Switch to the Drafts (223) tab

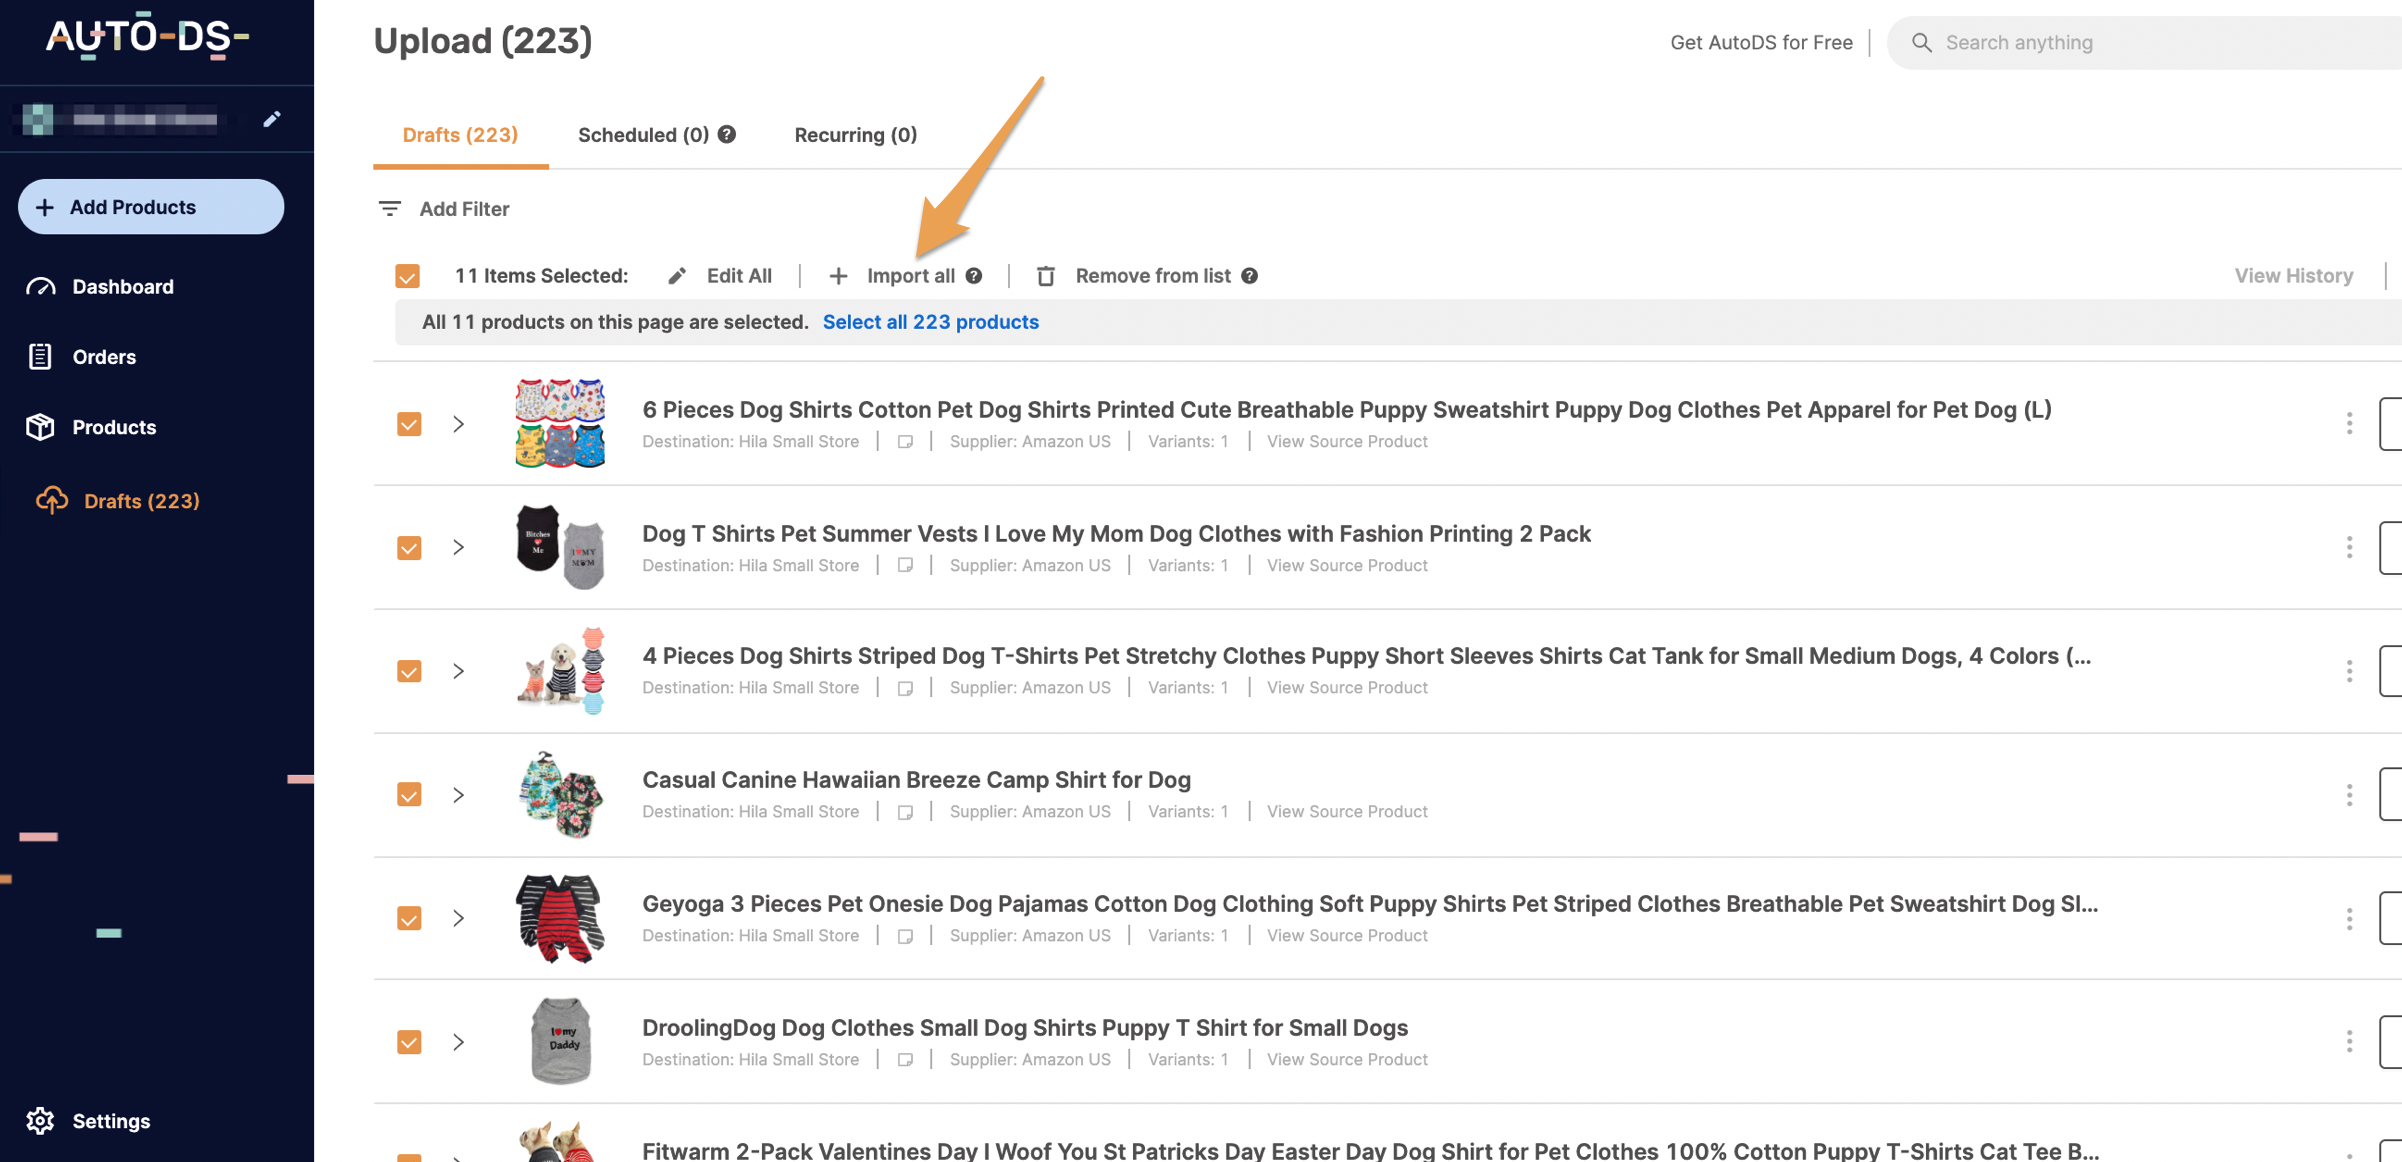[460, 135]
